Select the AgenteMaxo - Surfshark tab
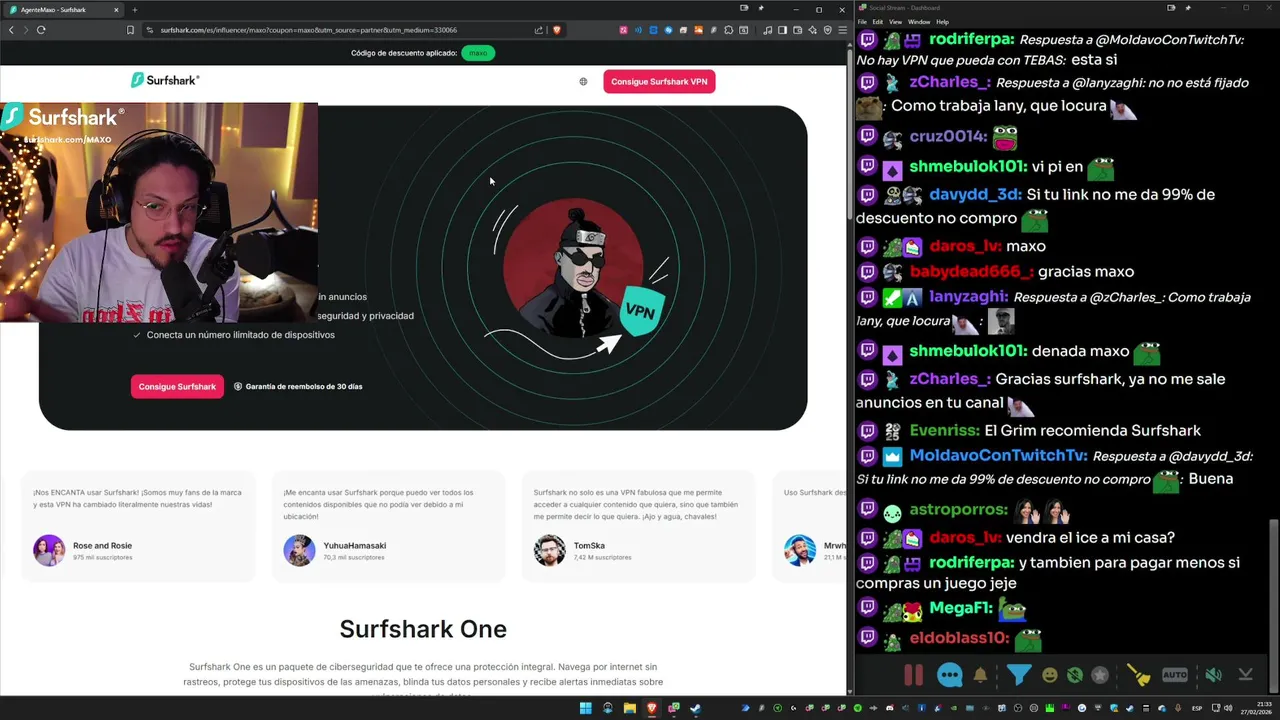 (x=62, y=10)
